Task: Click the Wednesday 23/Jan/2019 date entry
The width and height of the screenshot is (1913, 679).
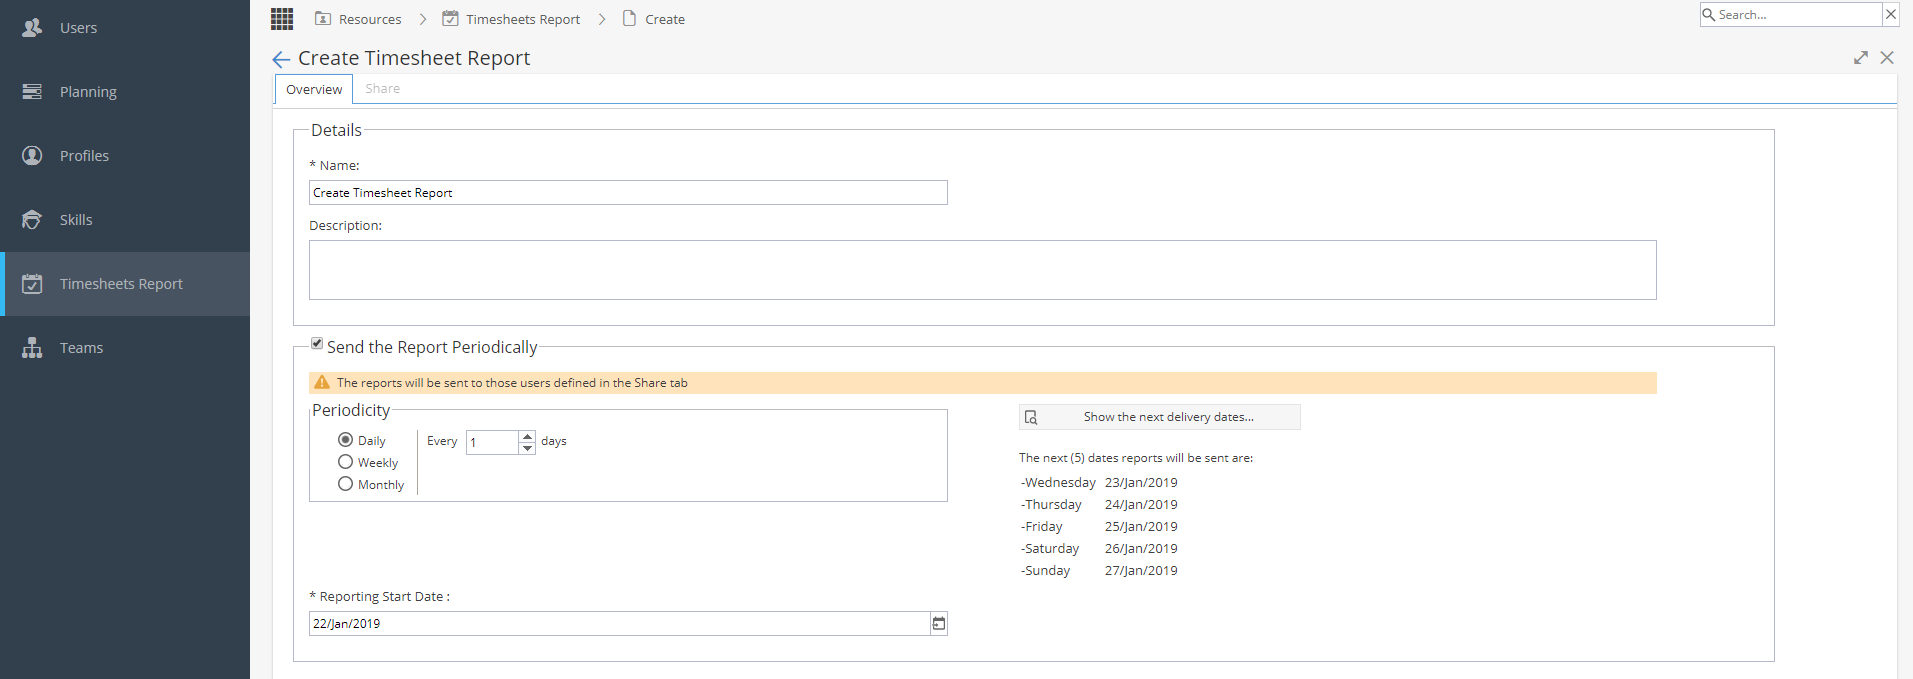Action: coord(1099,483)
